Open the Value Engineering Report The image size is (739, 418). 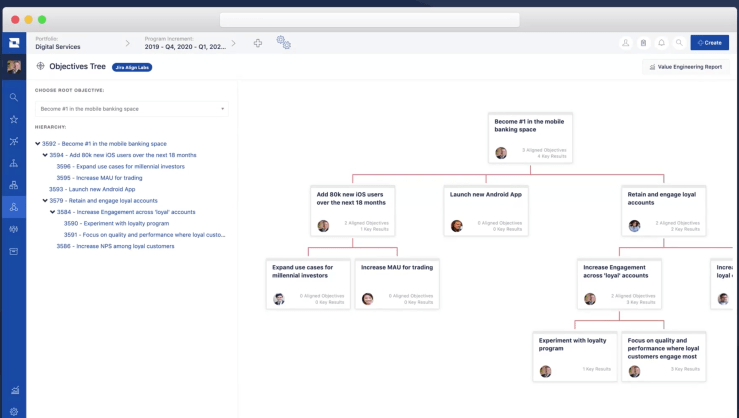point(685,67)
